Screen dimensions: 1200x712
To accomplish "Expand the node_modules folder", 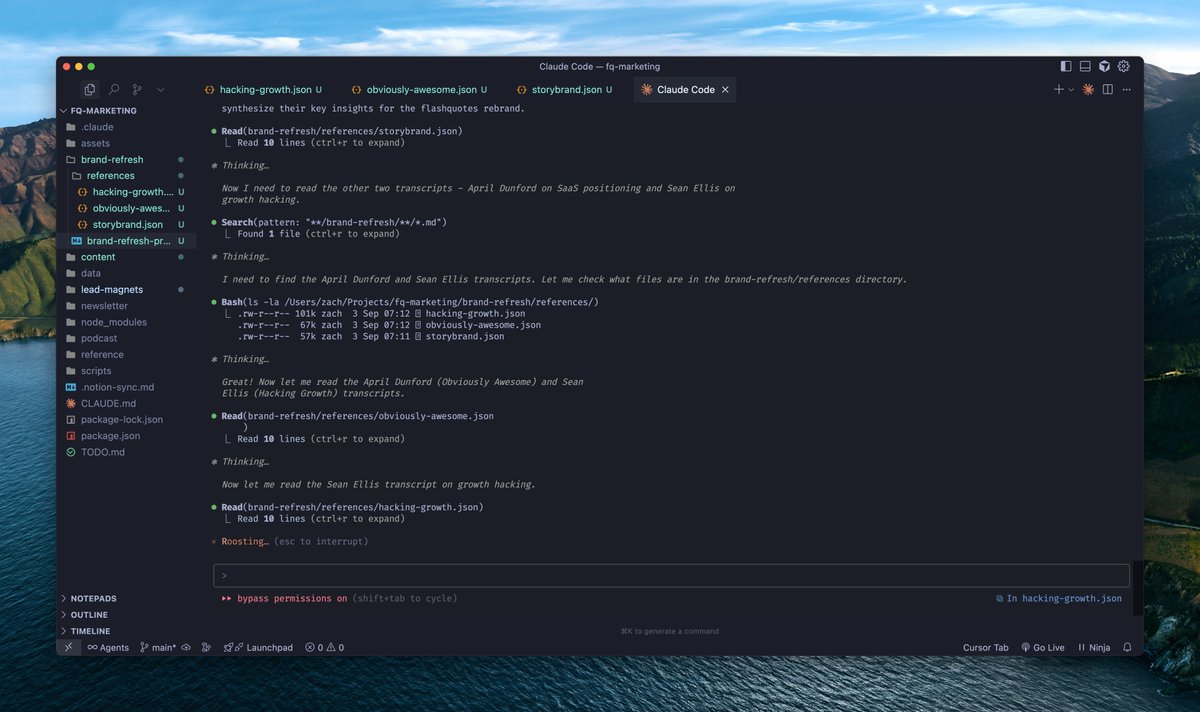I will [127, 322].
